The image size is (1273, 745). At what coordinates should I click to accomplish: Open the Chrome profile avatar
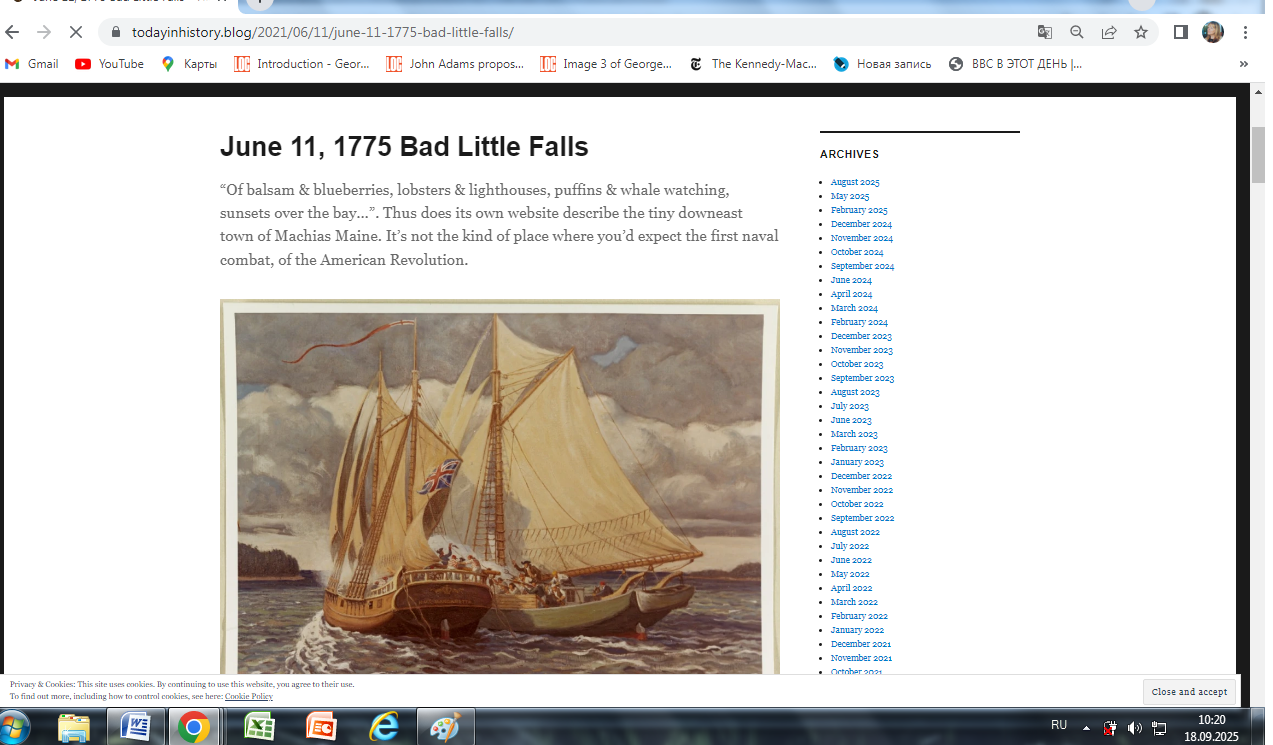pyautogui.click(x=1212, y=32)
